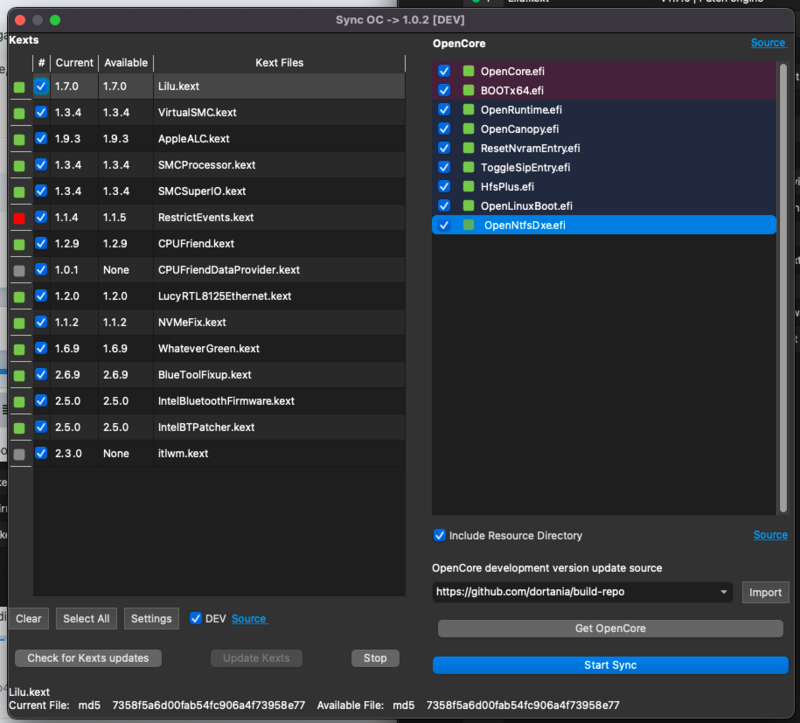Click the red status indicator beside RestrictEvents.kext
Image resolution: width=800 pixels, height=723 pixels.
[x=19, y=217]
